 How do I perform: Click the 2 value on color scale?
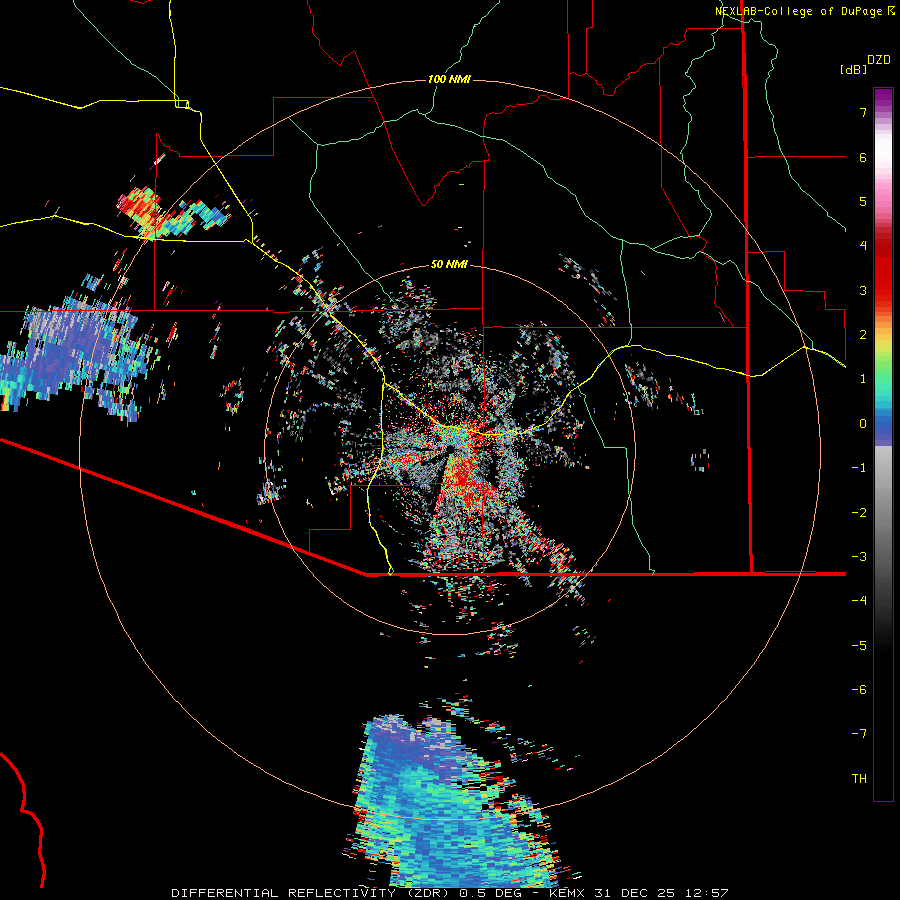click(x=863, y=335)
